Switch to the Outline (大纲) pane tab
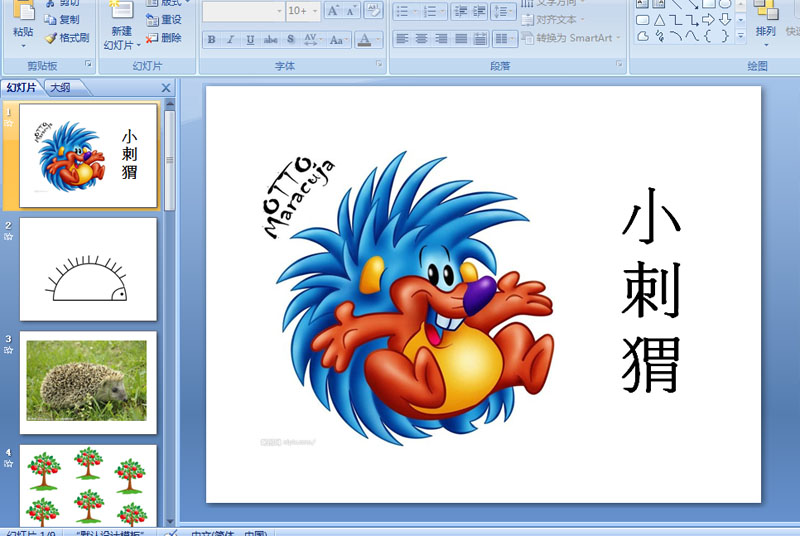Screen dimensions: 800x536 pyautogui.click(x=61, y=88)
